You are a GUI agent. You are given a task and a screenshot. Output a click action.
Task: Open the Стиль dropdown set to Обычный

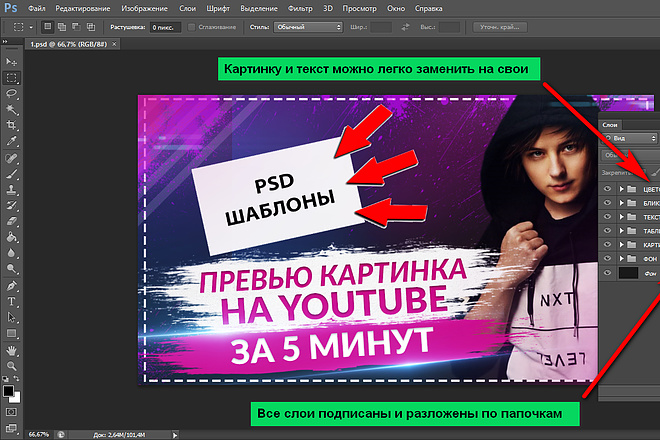point(308,27)
